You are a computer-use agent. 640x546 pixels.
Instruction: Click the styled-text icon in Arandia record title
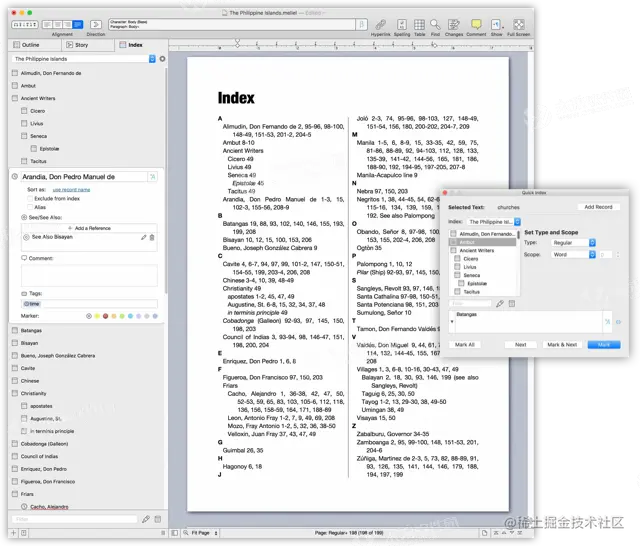tap(153, 177)
